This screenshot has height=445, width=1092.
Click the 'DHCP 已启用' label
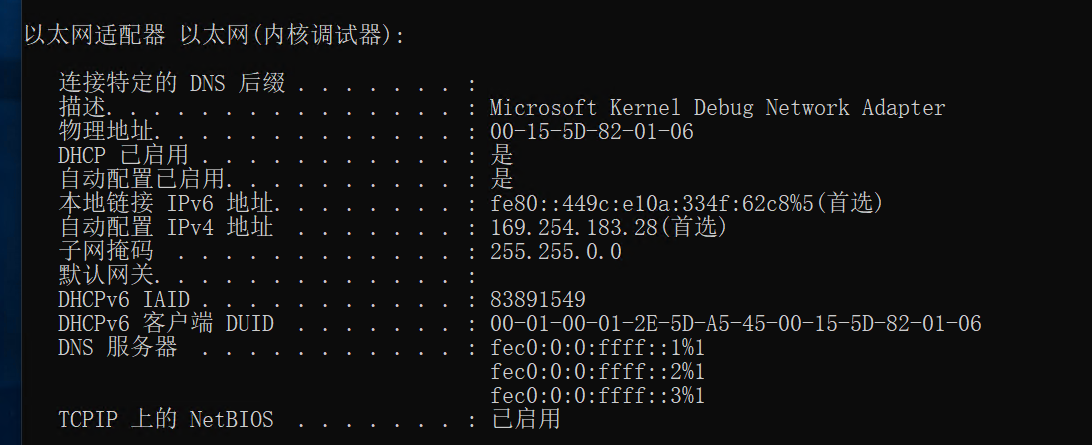(124, 155)
